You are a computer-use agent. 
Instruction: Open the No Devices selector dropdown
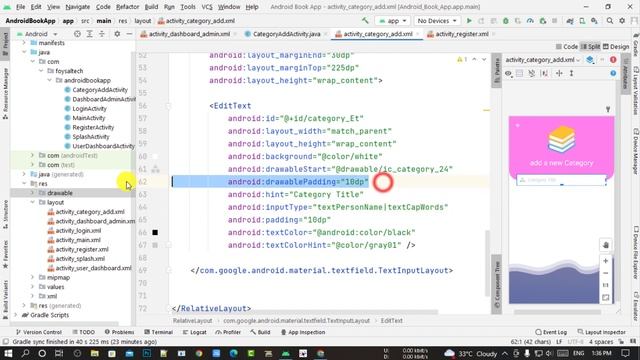click(x=437, y=21)
